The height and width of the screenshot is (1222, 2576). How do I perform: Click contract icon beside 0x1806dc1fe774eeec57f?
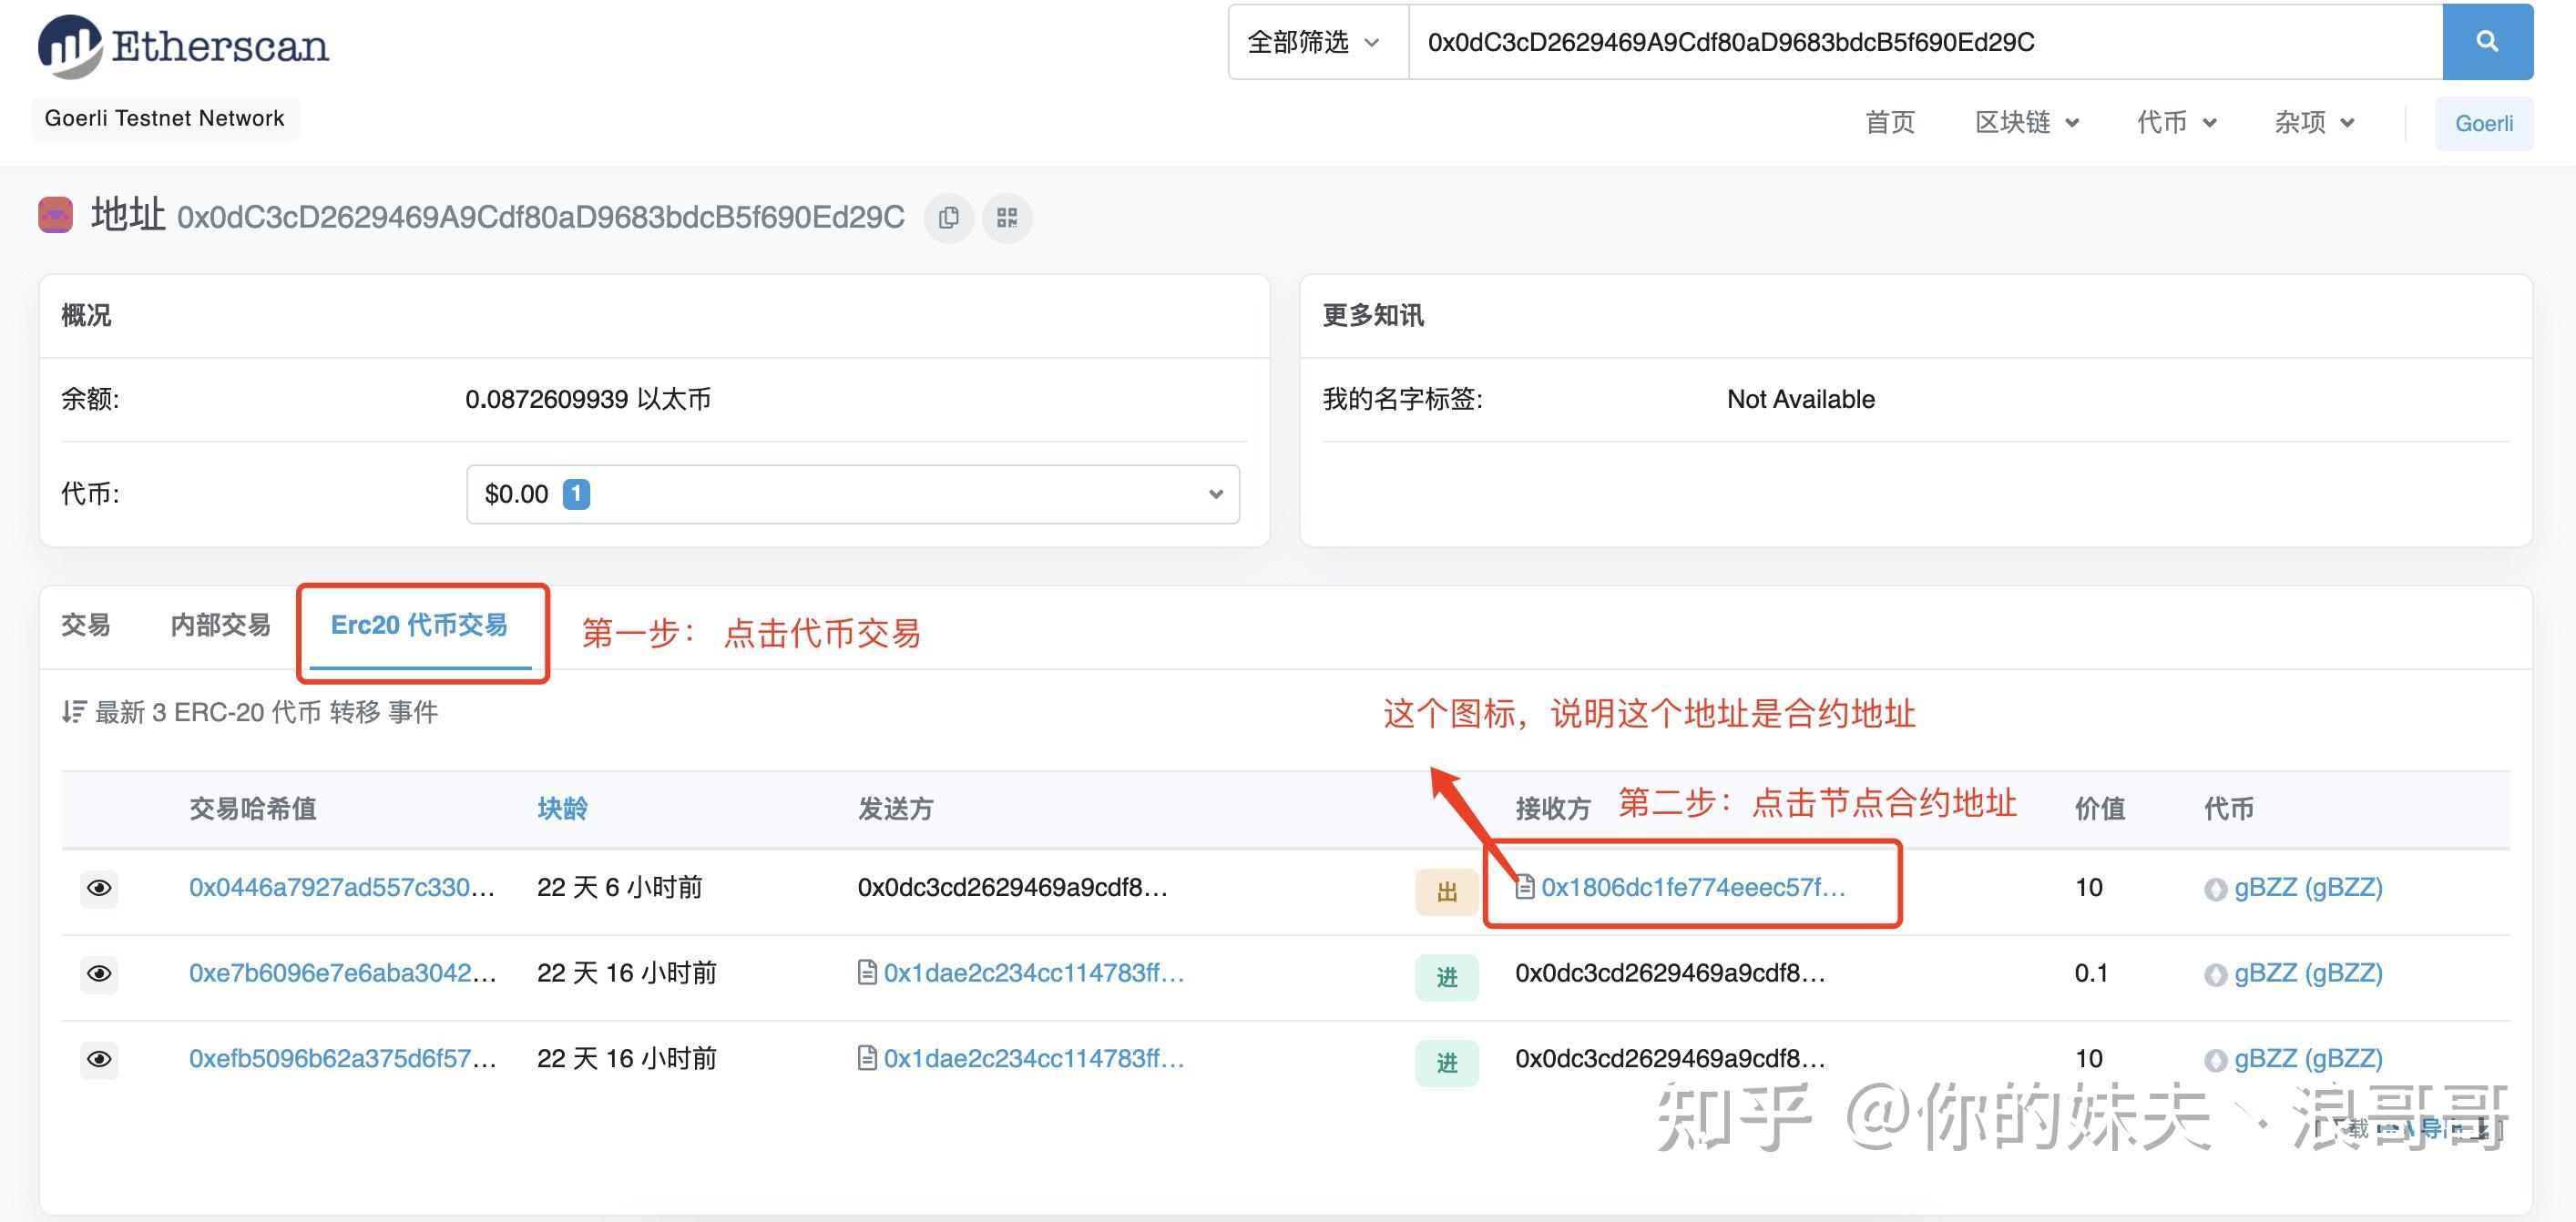tap(1525, 887)
